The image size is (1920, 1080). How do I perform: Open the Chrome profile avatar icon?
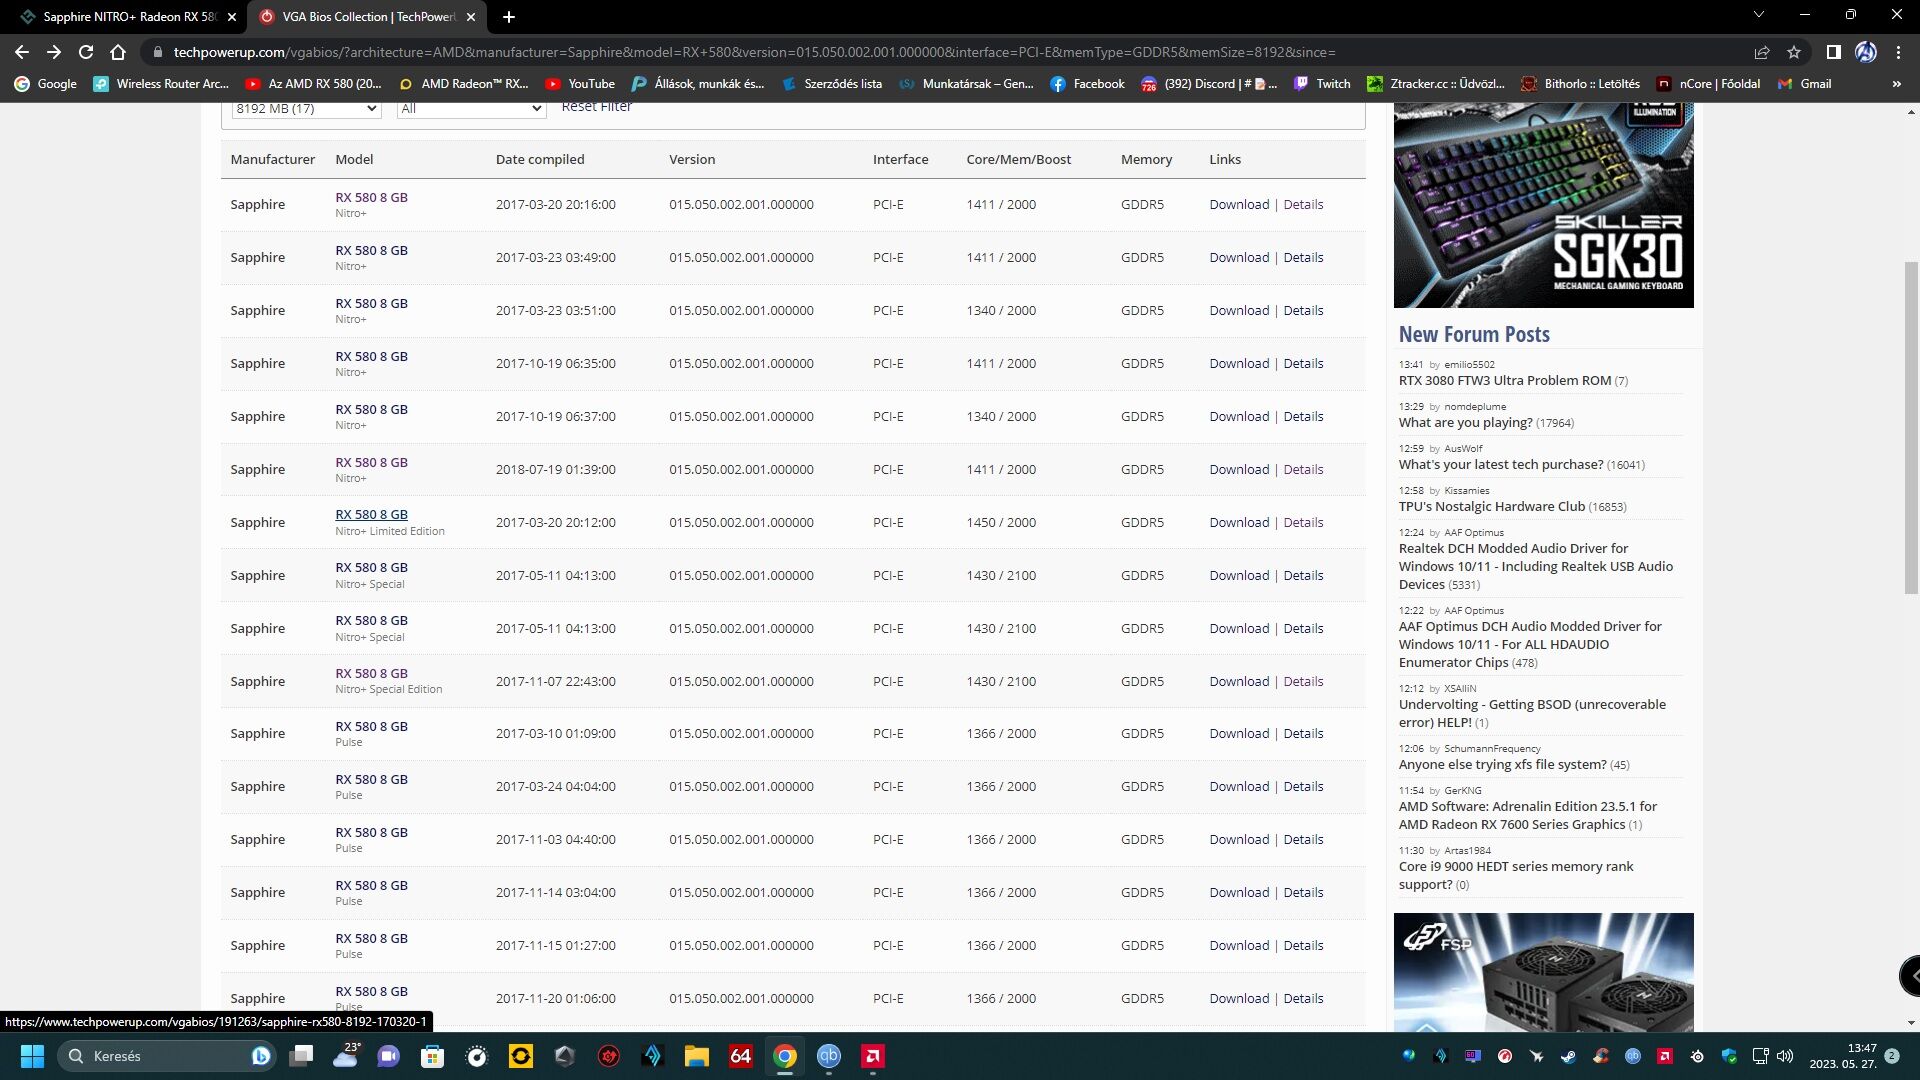coord(1866,52)
